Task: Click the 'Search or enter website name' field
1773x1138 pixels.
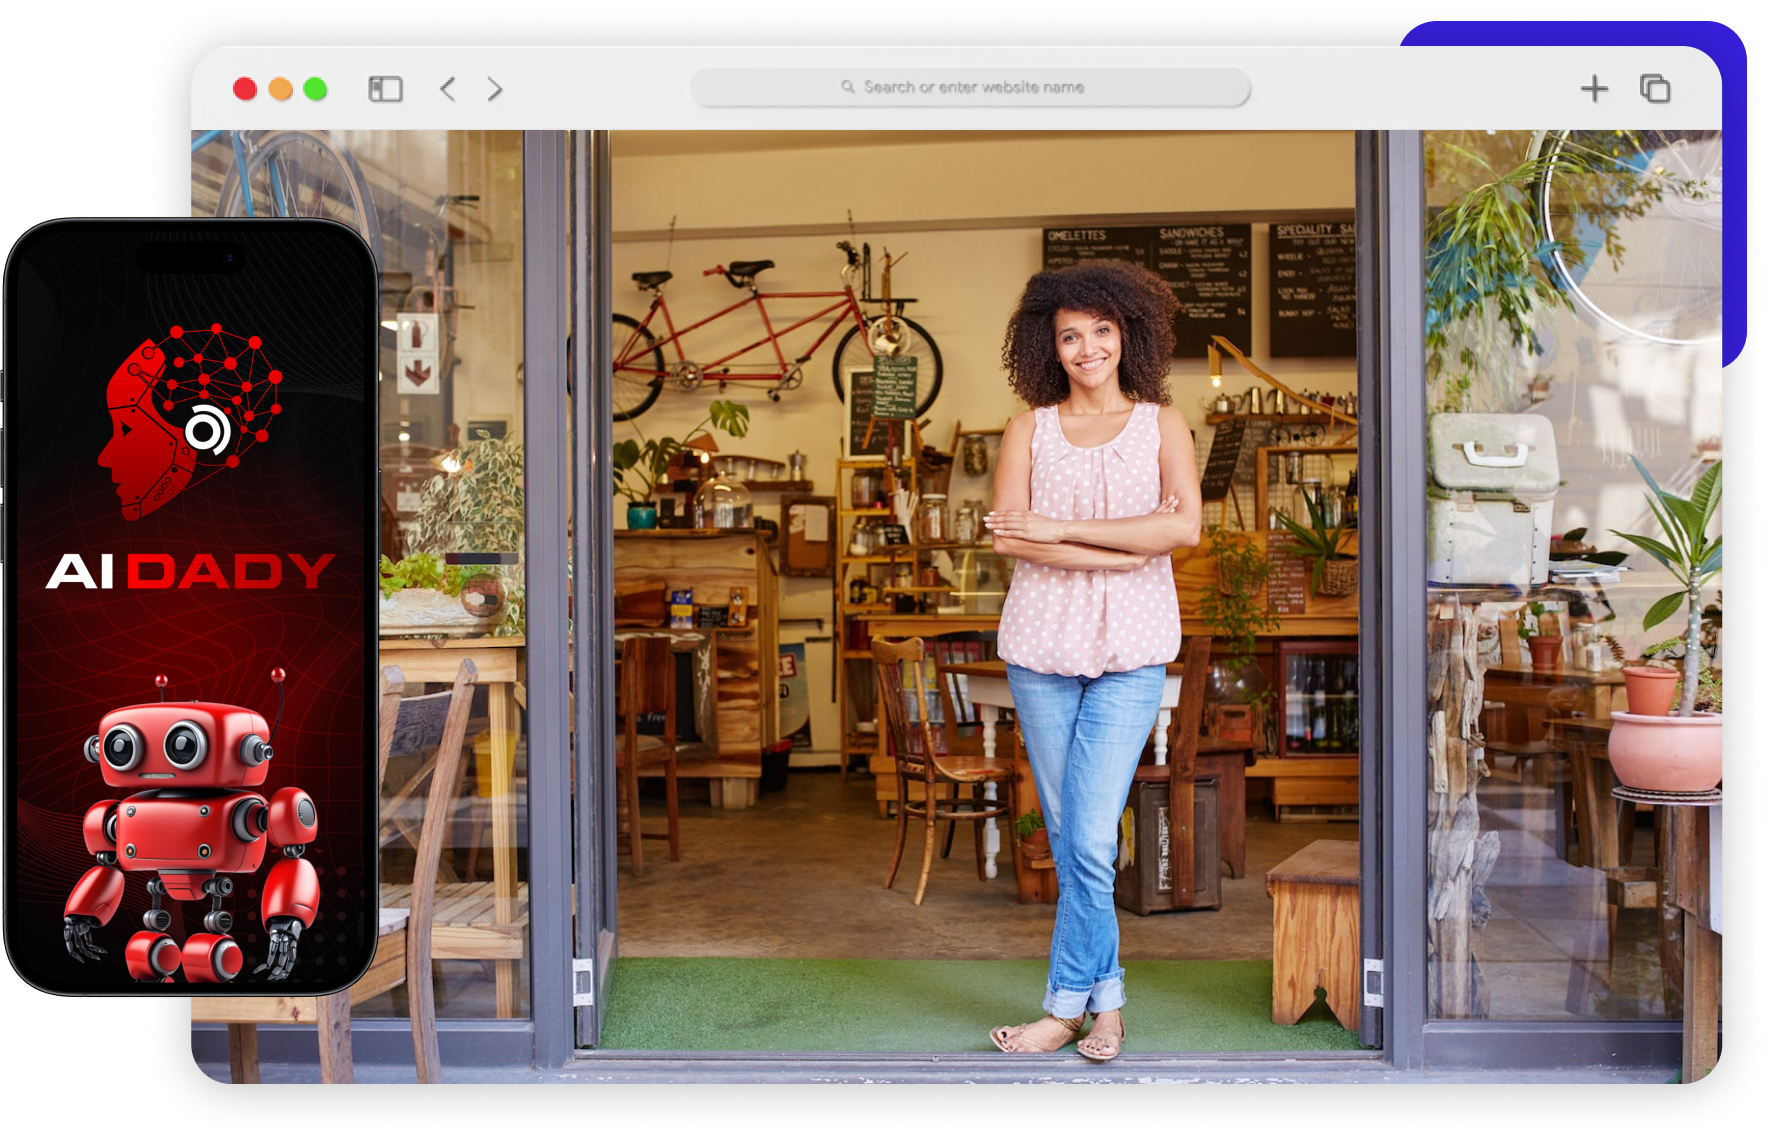Action: pos(972,87)
